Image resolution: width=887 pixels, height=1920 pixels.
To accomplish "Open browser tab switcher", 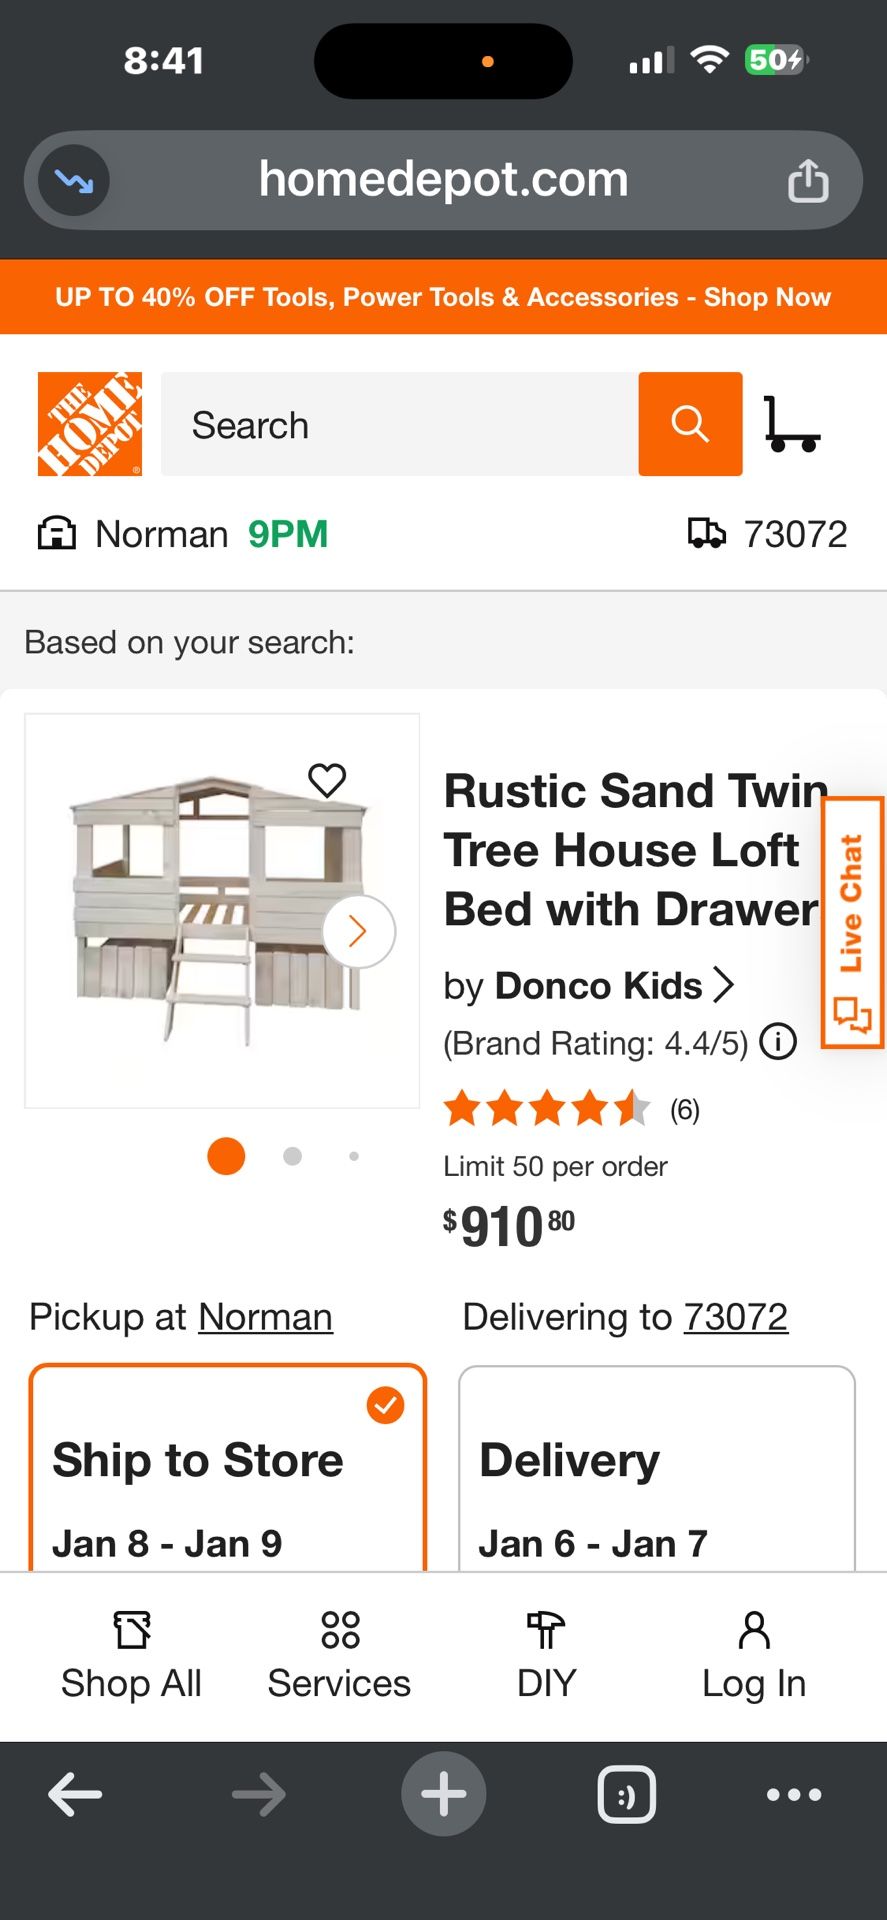I will pos(626,1795).
